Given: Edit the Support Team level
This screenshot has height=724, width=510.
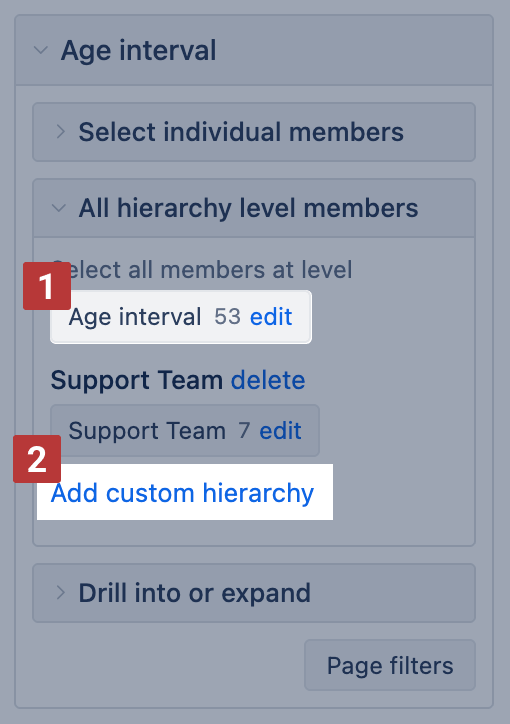Looking at the screenshot, I should click(x=280, y=431).
